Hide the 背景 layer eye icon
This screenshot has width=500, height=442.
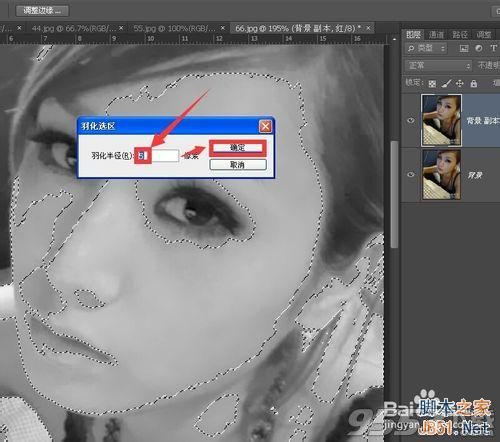[411, 174]
